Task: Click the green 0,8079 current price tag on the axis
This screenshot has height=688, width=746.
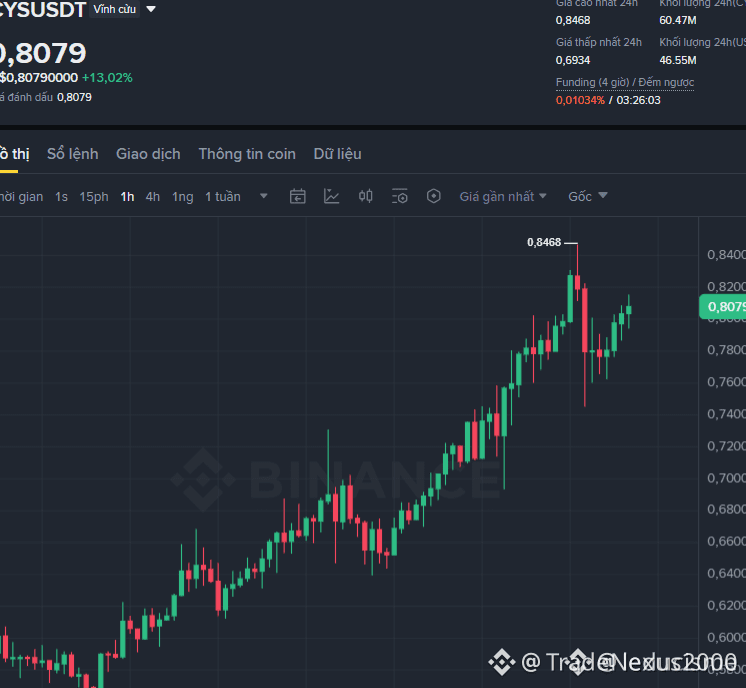Action: click(x=723, y=306)
